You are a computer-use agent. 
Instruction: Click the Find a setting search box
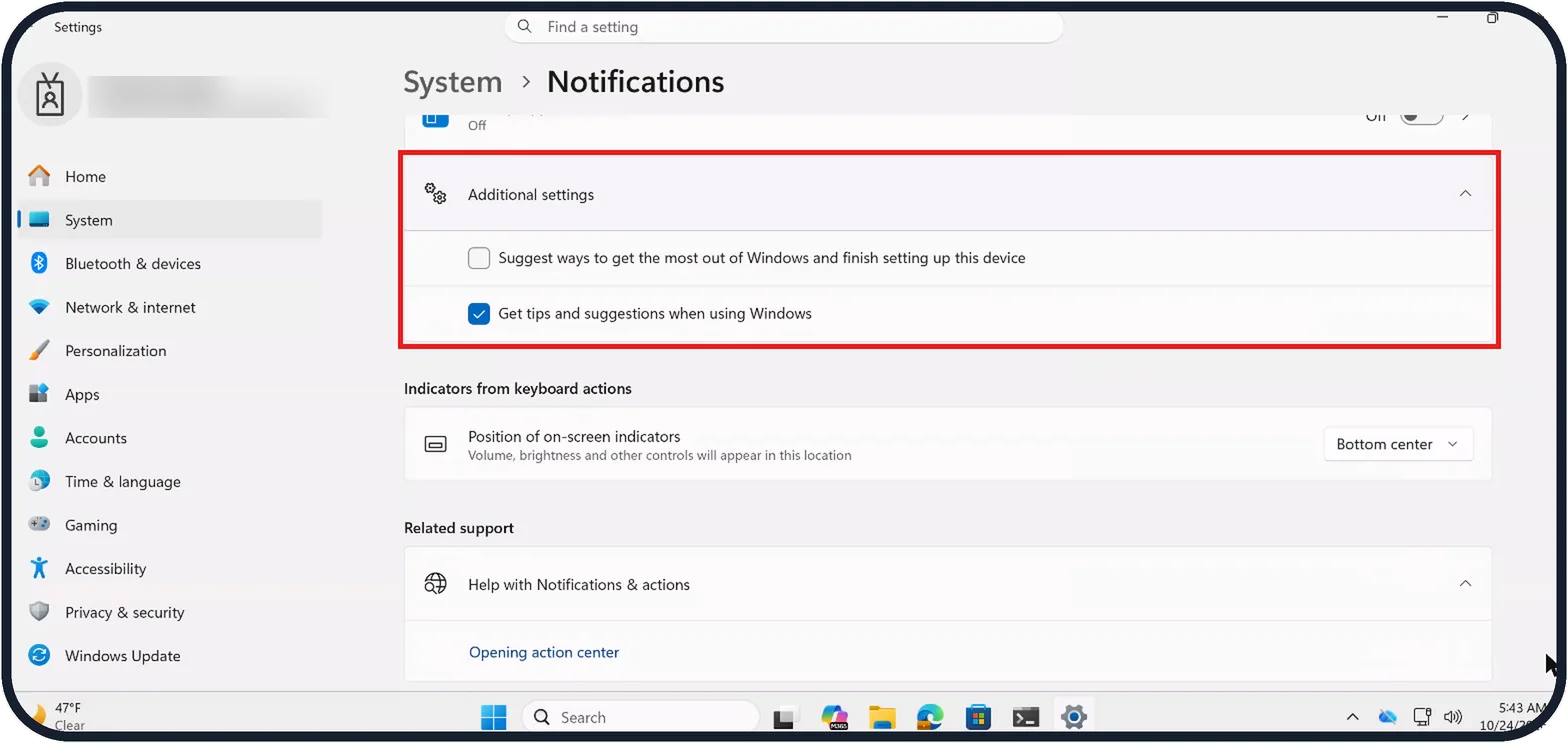784,27
